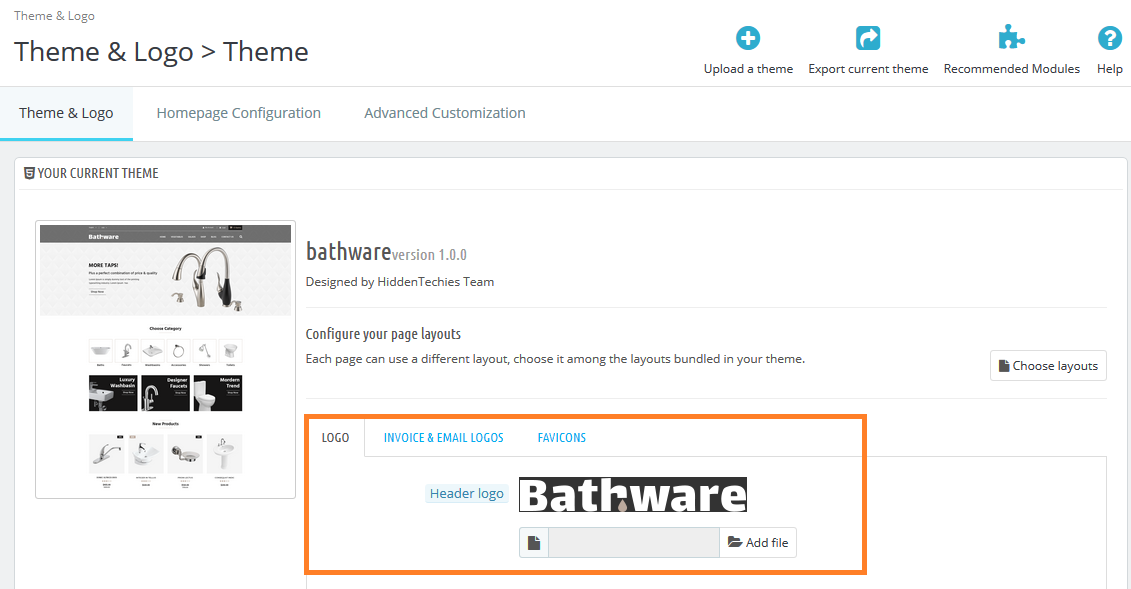Click the Upload a theme plus icon
Viewport: 1131px width, 589px height.
click(x=748, y=39)
